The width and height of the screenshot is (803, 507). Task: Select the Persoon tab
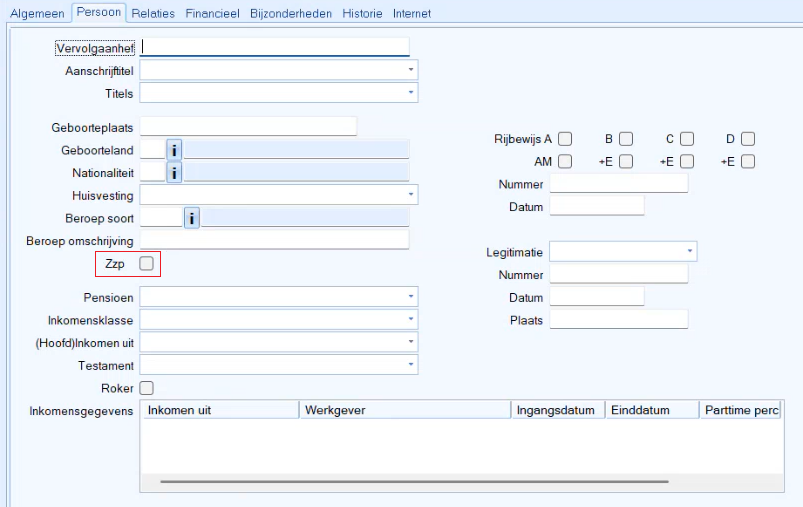pyautogui.click(x=99, y=12)
